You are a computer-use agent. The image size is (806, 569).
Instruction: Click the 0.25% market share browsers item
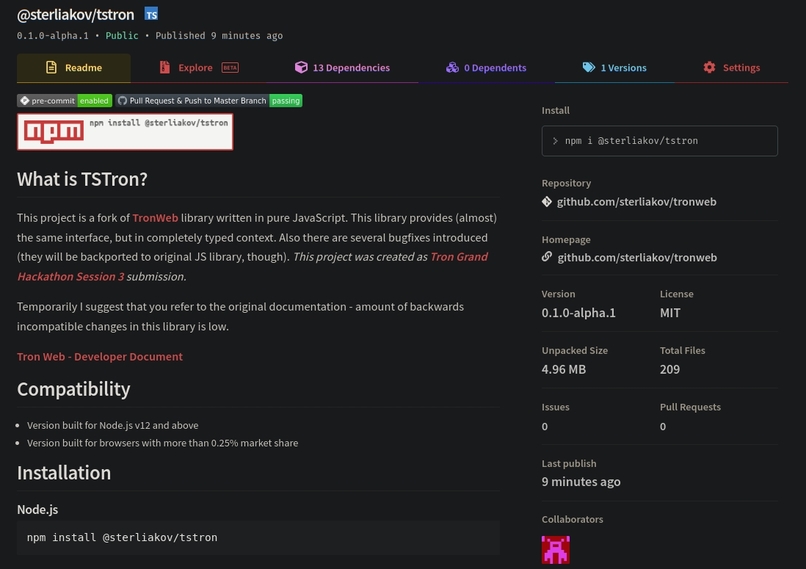[x=162, y=443]
